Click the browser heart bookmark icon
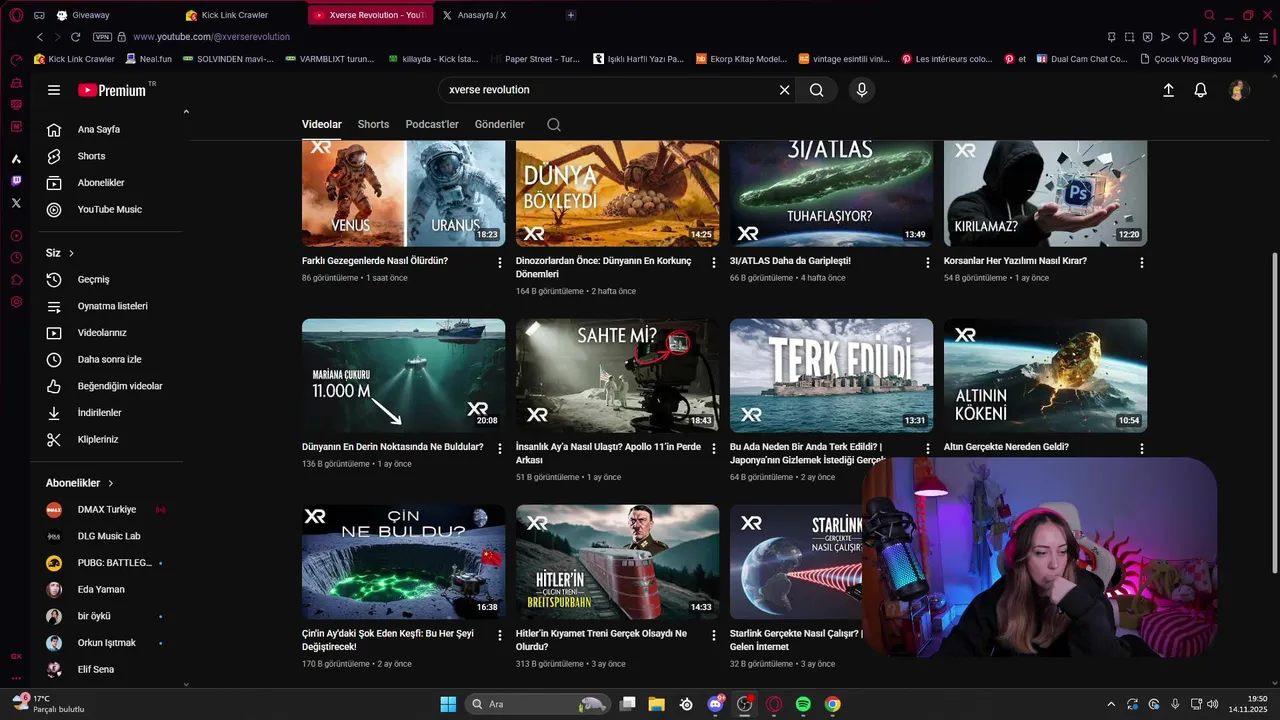Viewport: 1280px width, 720px height. pyautogui.click(x=1184, y=37)
